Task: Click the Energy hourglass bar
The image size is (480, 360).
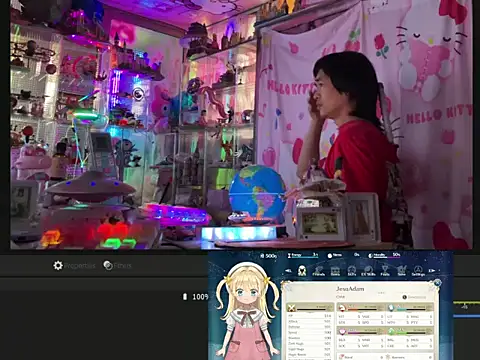Action: pos(302,255)
